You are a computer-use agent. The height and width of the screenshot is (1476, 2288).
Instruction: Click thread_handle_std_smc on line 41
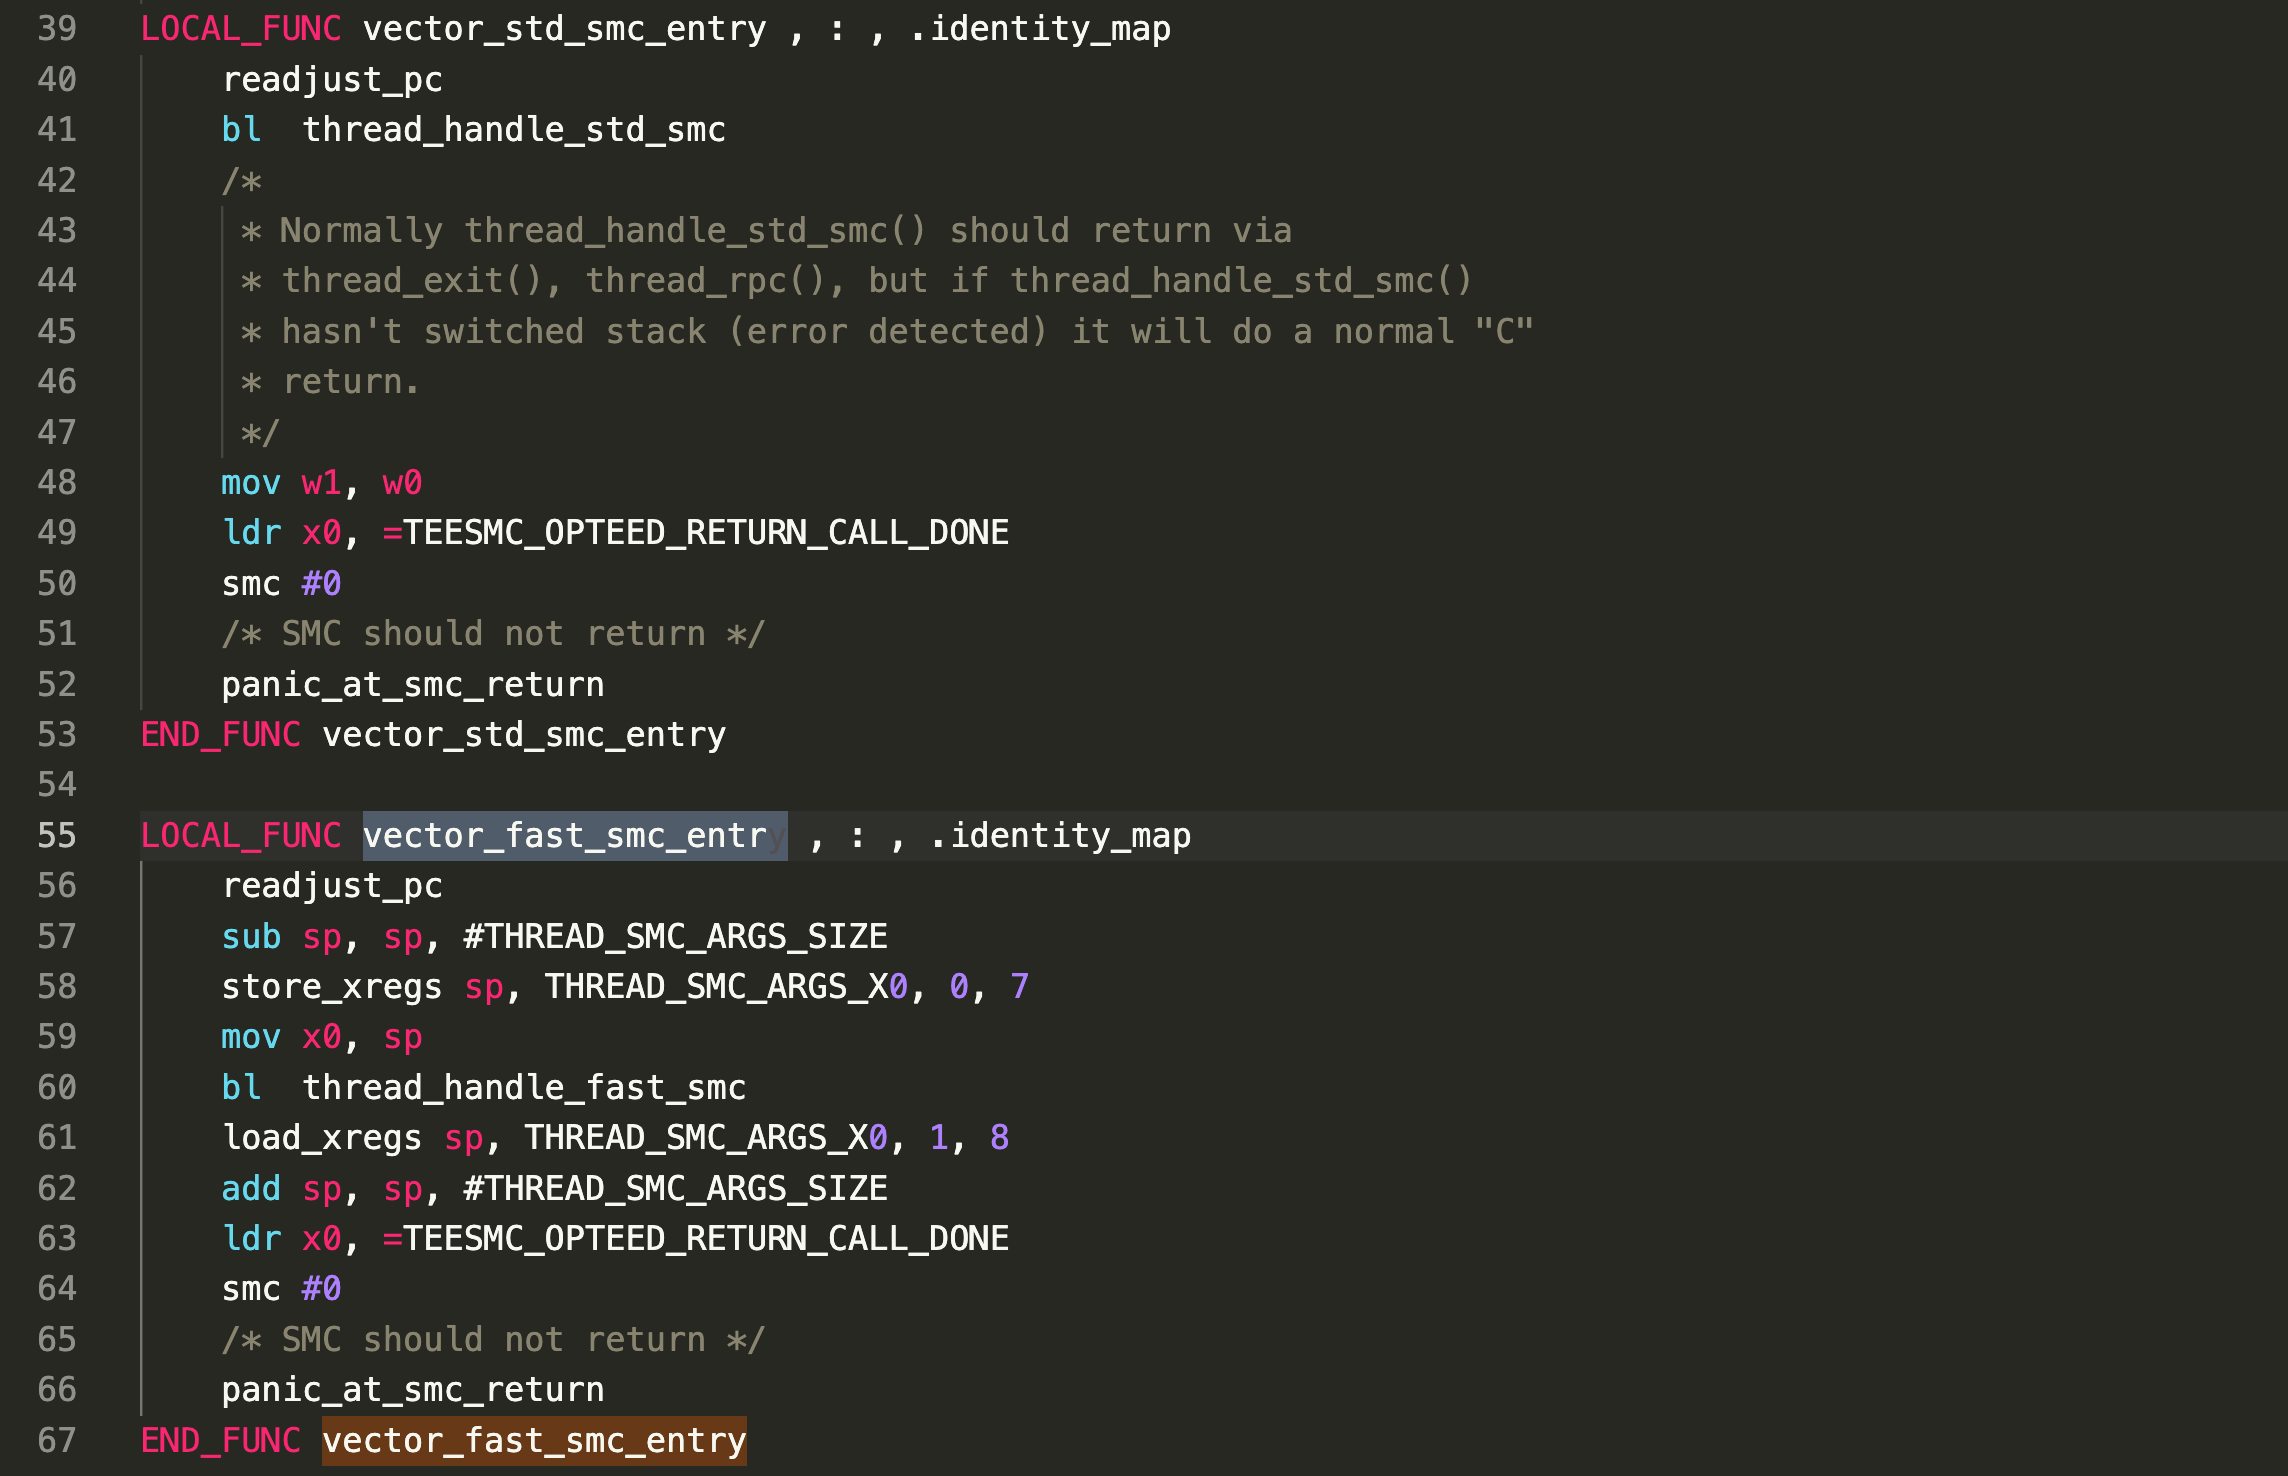tap(514, 130)
